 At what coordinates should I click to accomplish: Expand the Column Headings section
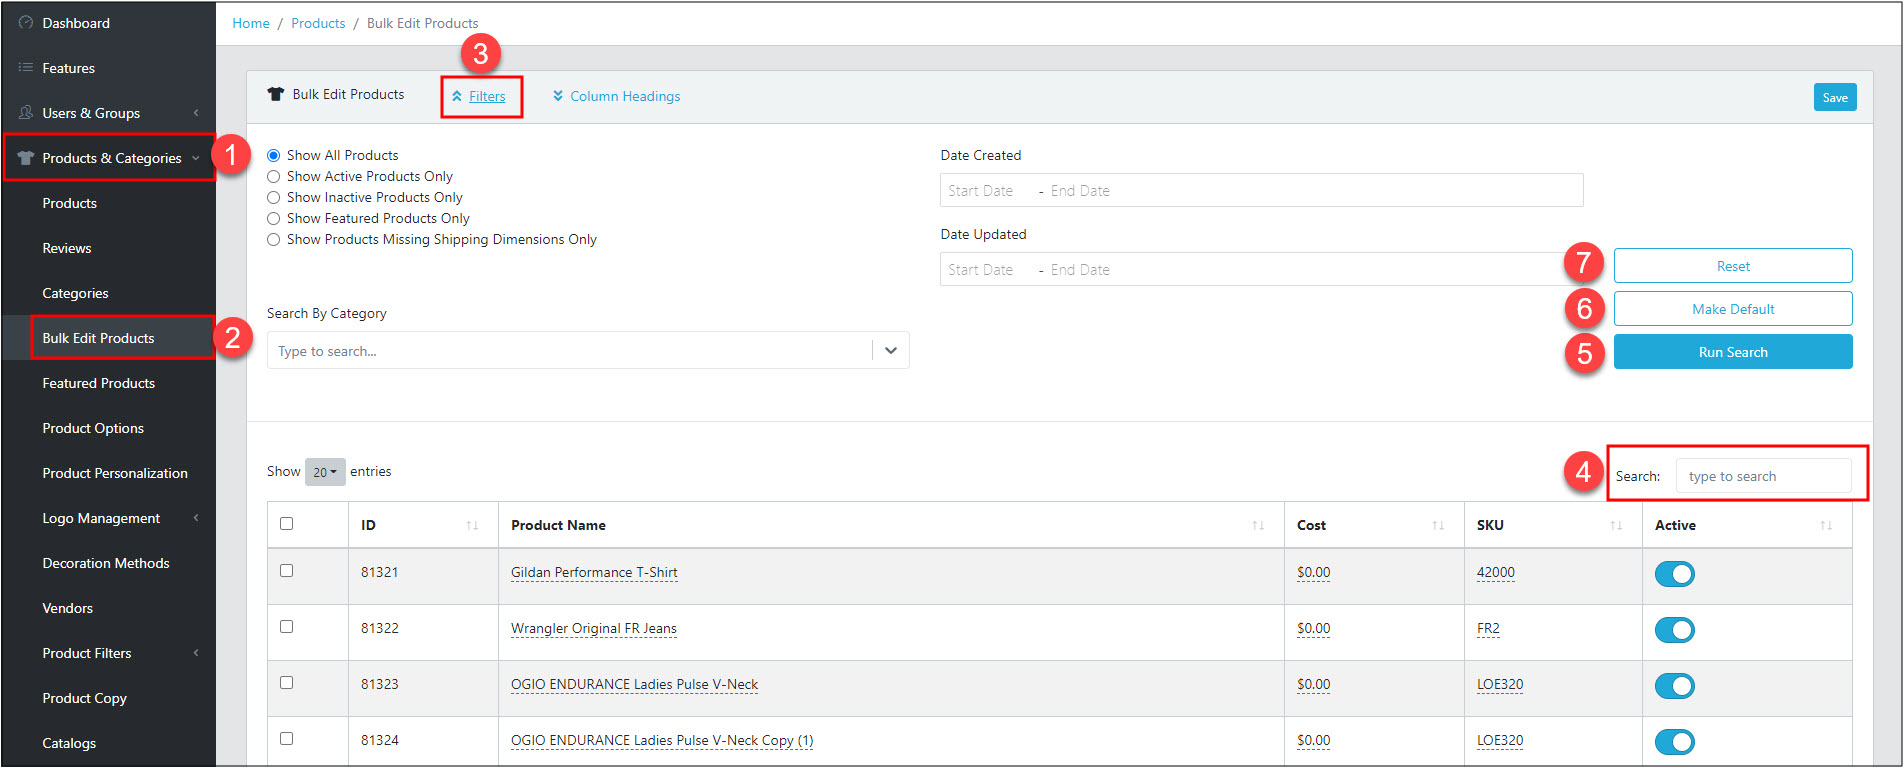616,97
